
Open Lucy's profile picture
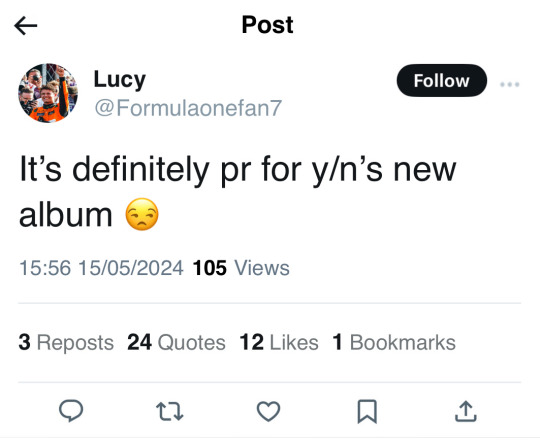tap(48, 93)
